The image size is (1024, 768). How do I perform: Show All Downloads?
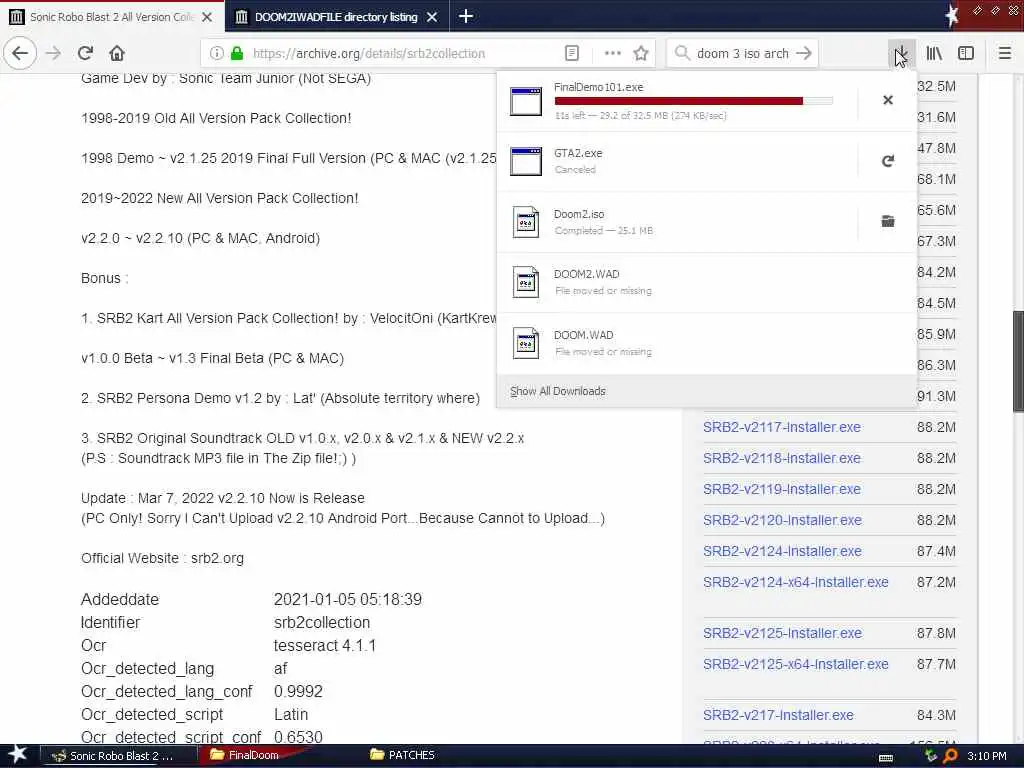(558, 391)
